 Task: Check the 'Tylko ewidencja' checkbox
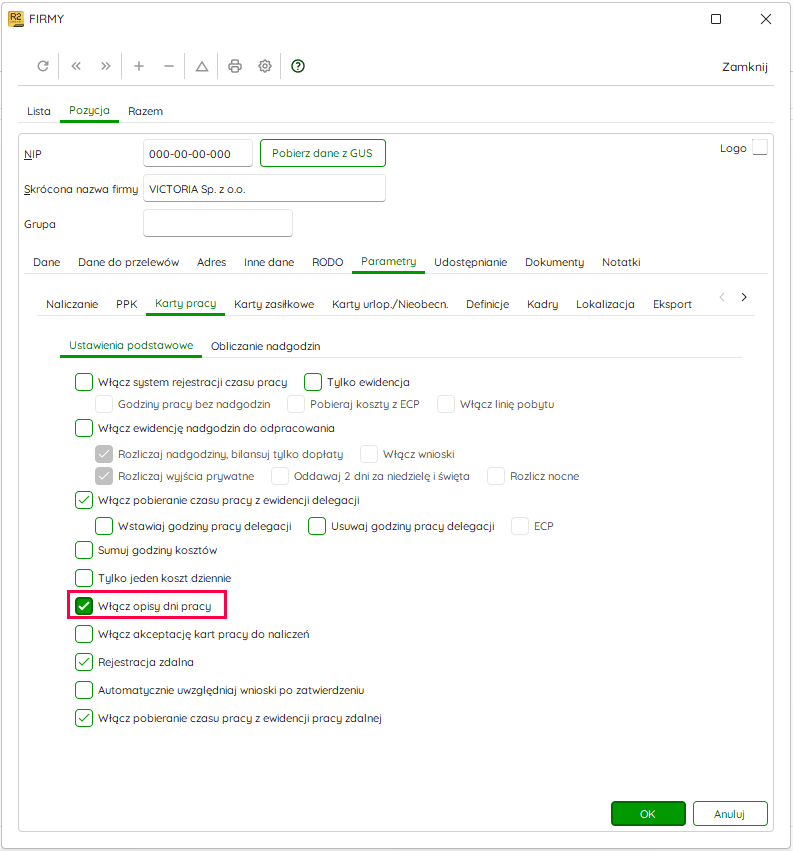click(x=313, y=382)
